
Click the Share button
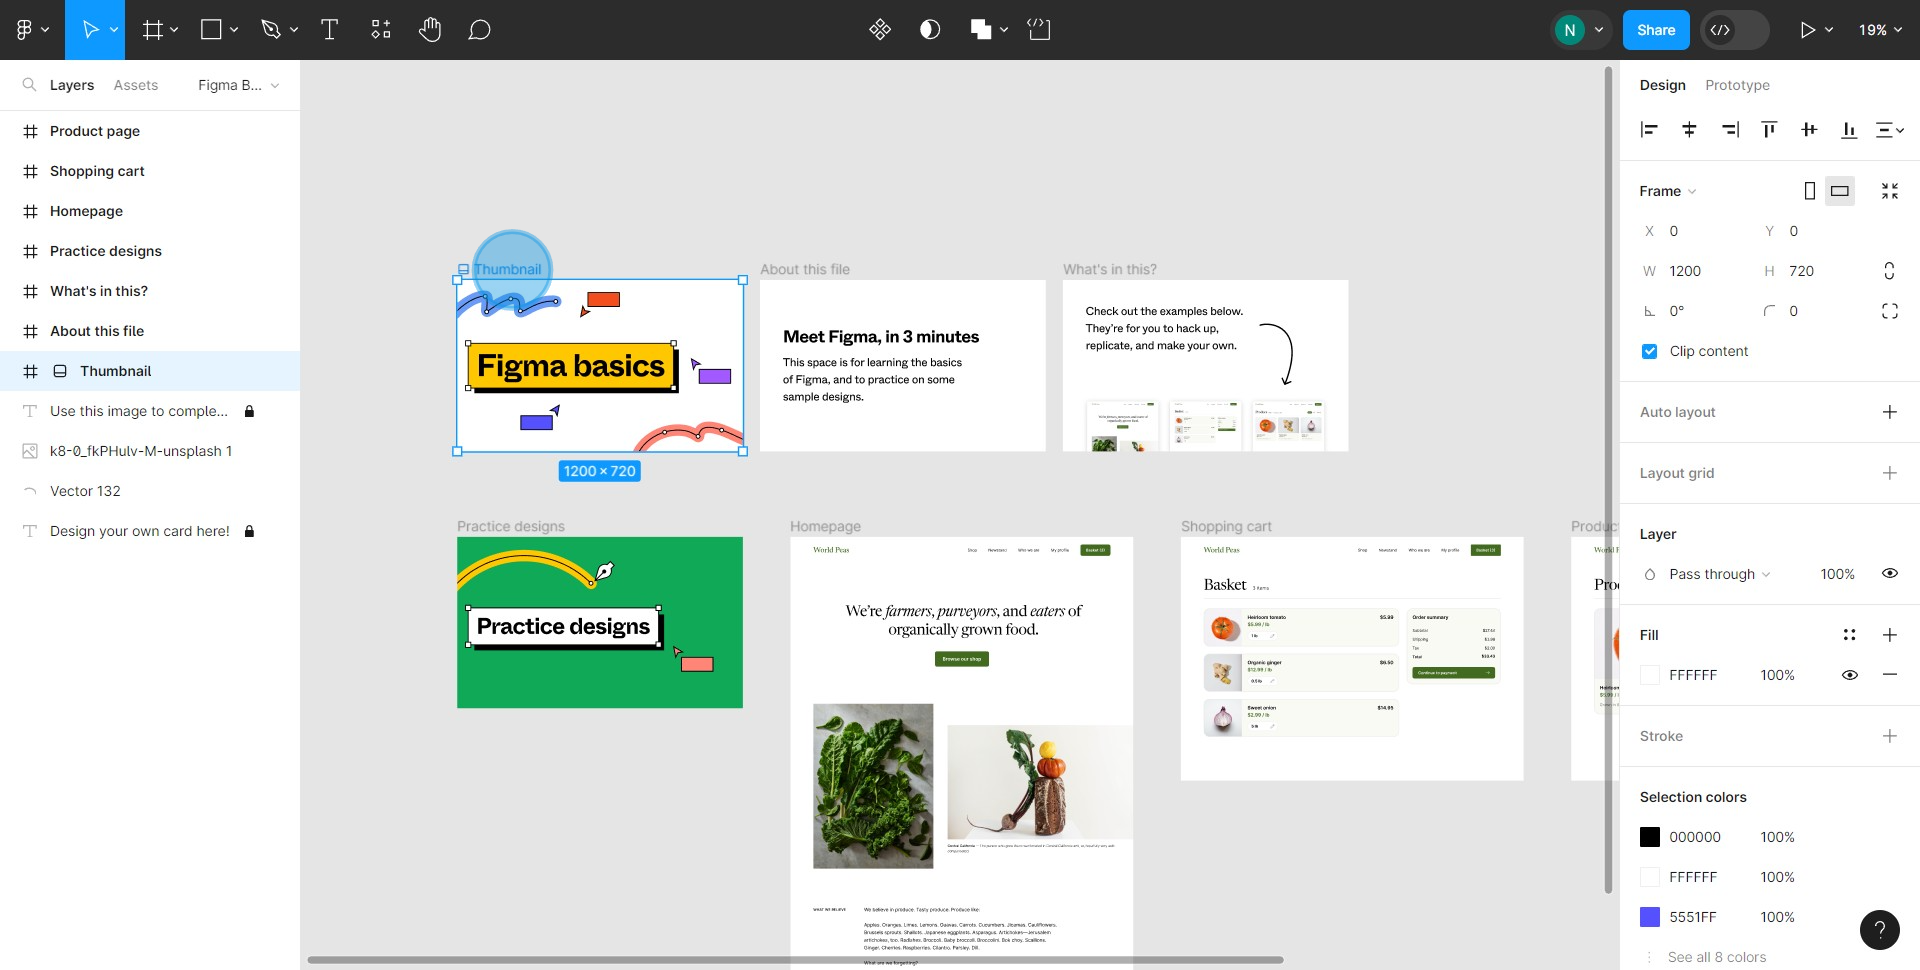click(x=1656, y=30)
